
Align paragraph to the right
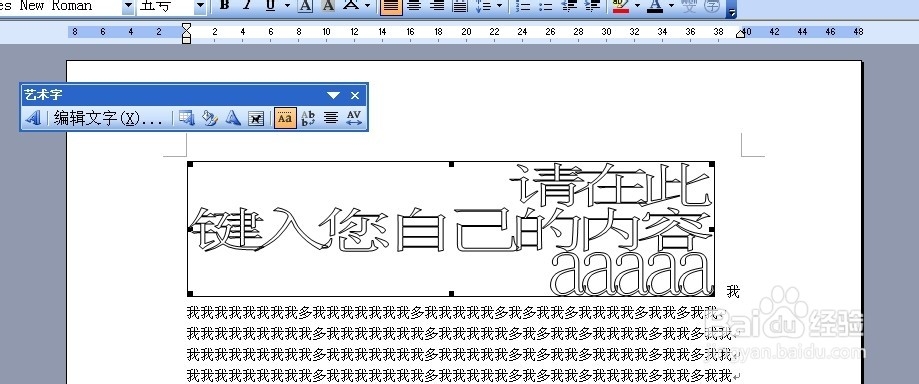(x=437, y=6)
